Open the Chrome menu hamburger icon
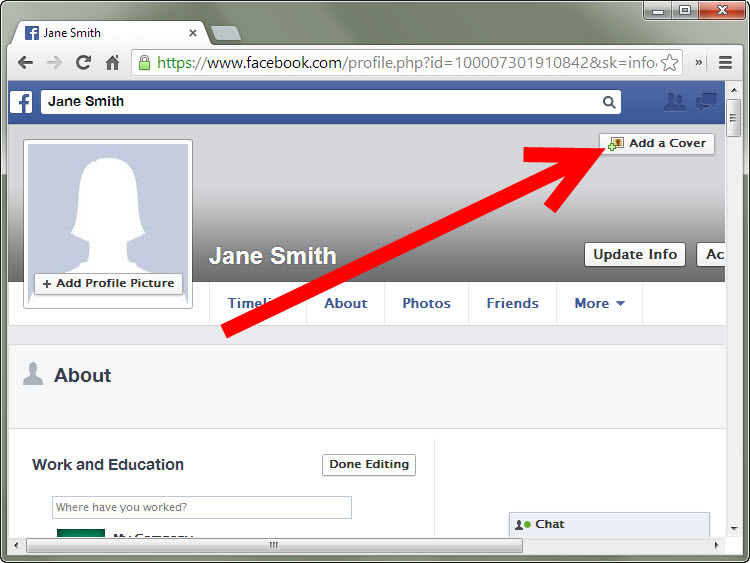Viewport: 750px width, 563px height. [x=726, y=63]
